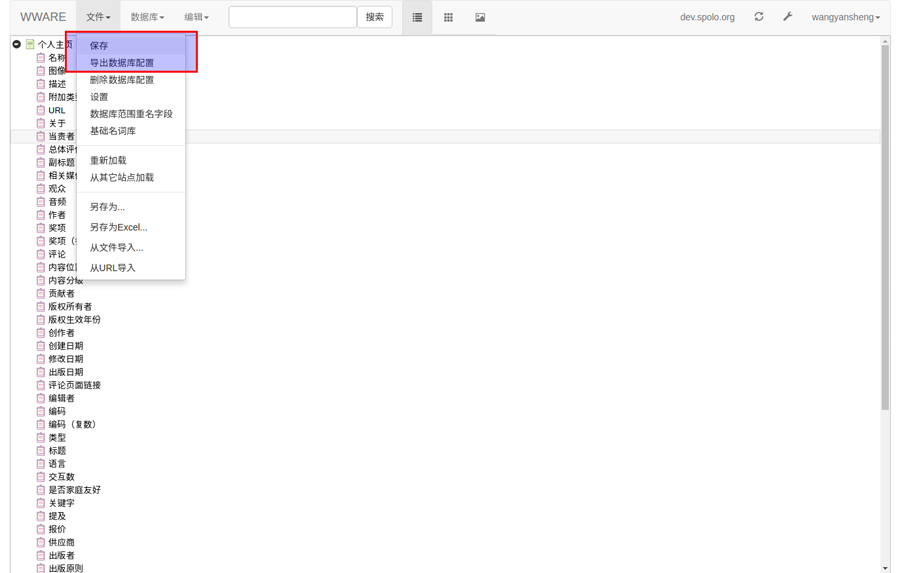Click the WWARE brand link

43,17
